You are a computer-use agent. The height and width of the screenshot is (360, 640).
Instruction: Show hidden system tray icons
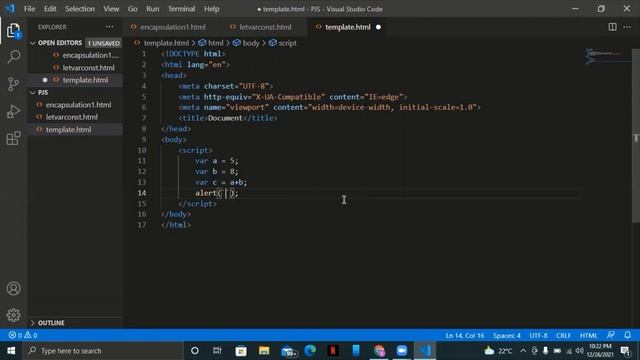tap(523, 351)
